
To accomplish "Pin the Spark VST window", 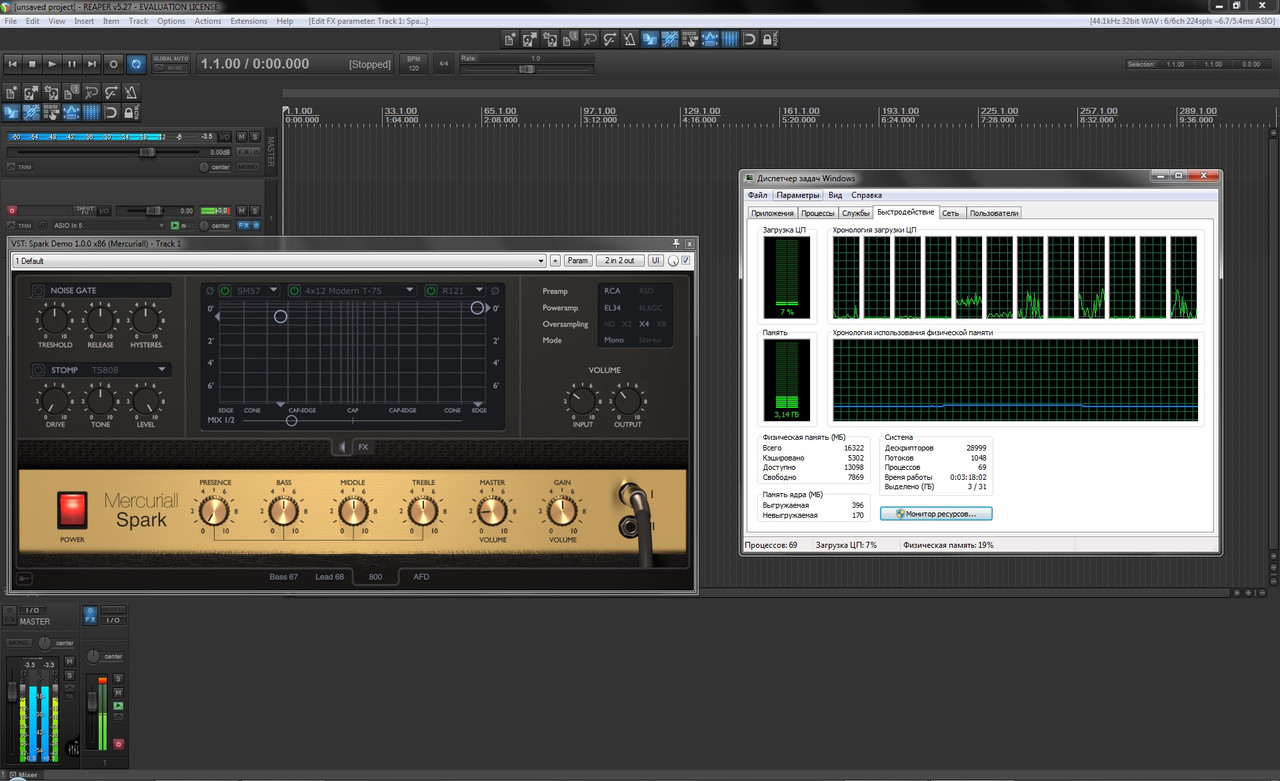I will (676, 243).
